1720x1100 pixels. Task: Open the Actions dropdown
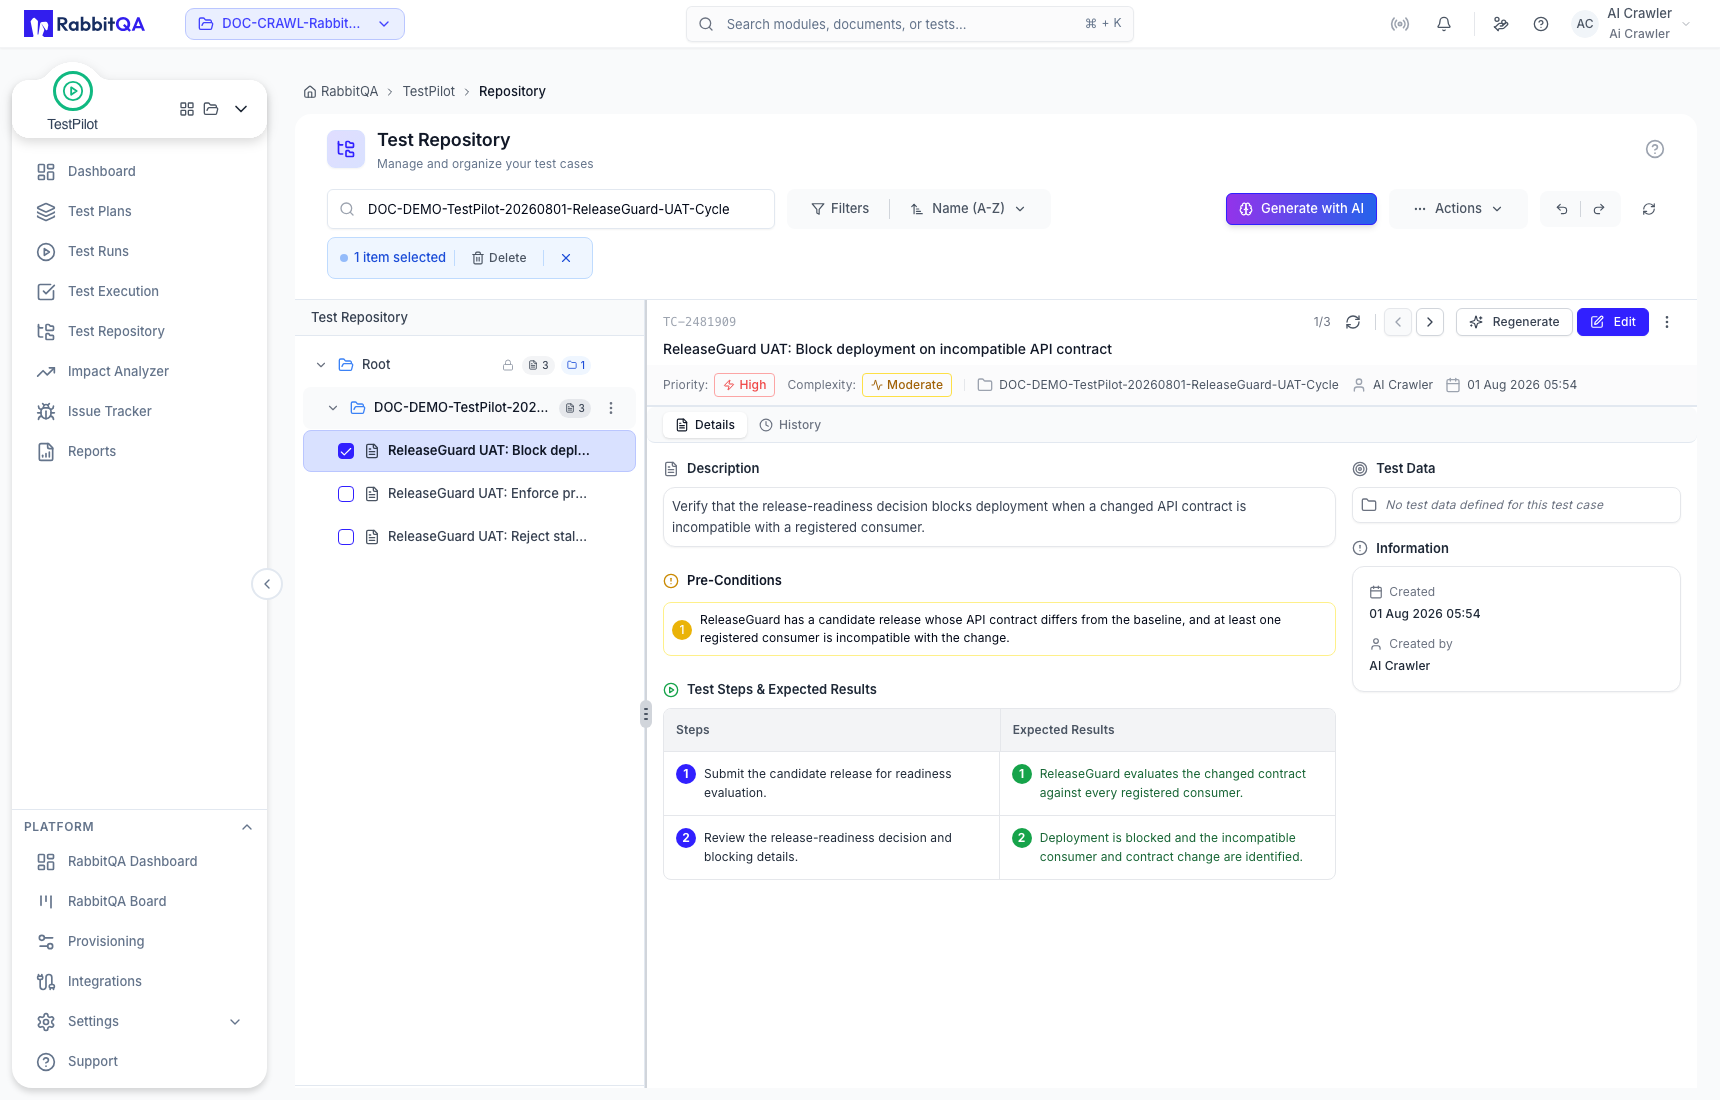(1458, 209)
